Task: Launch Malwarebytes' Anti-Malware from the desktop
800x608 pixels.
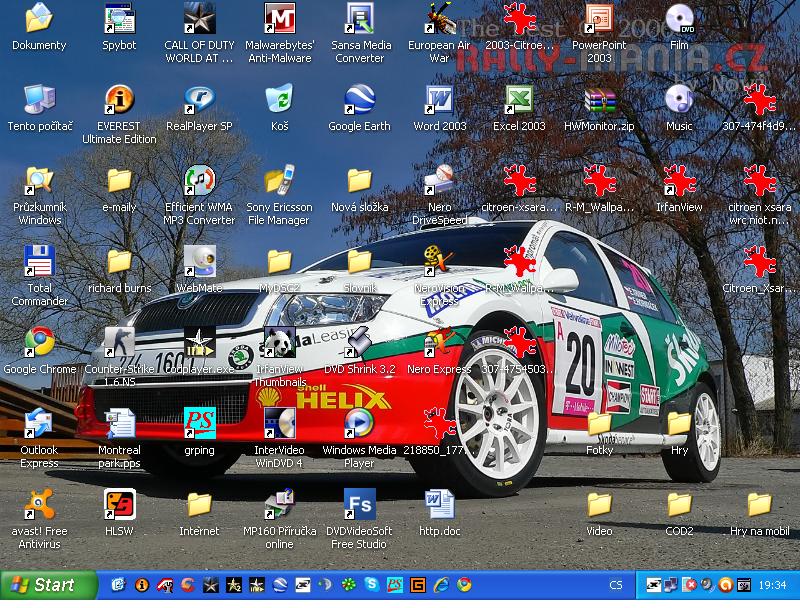Action: pos(279,19)
